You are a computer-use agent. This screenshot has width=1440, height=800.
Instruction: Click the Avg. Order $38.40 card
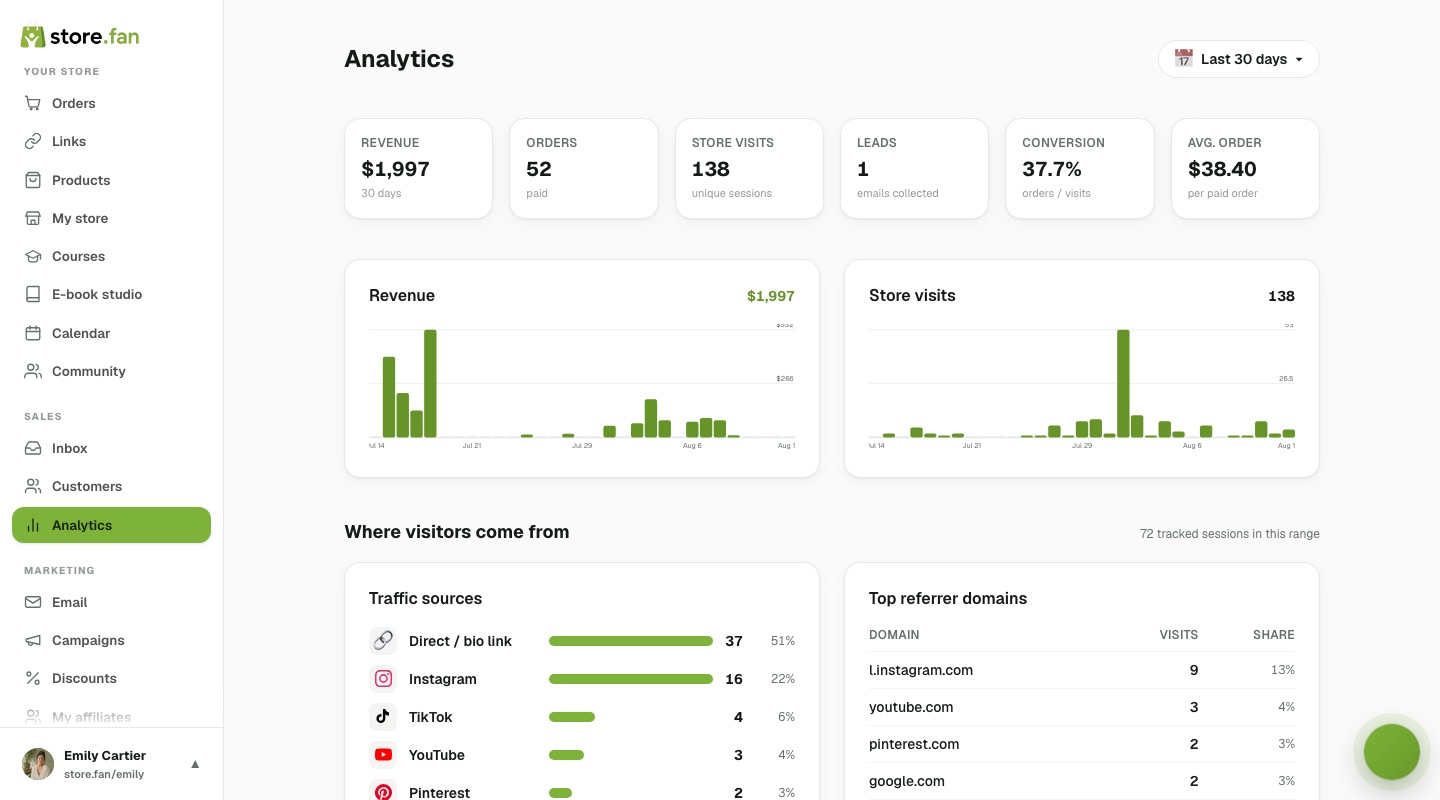(1245, 168)
